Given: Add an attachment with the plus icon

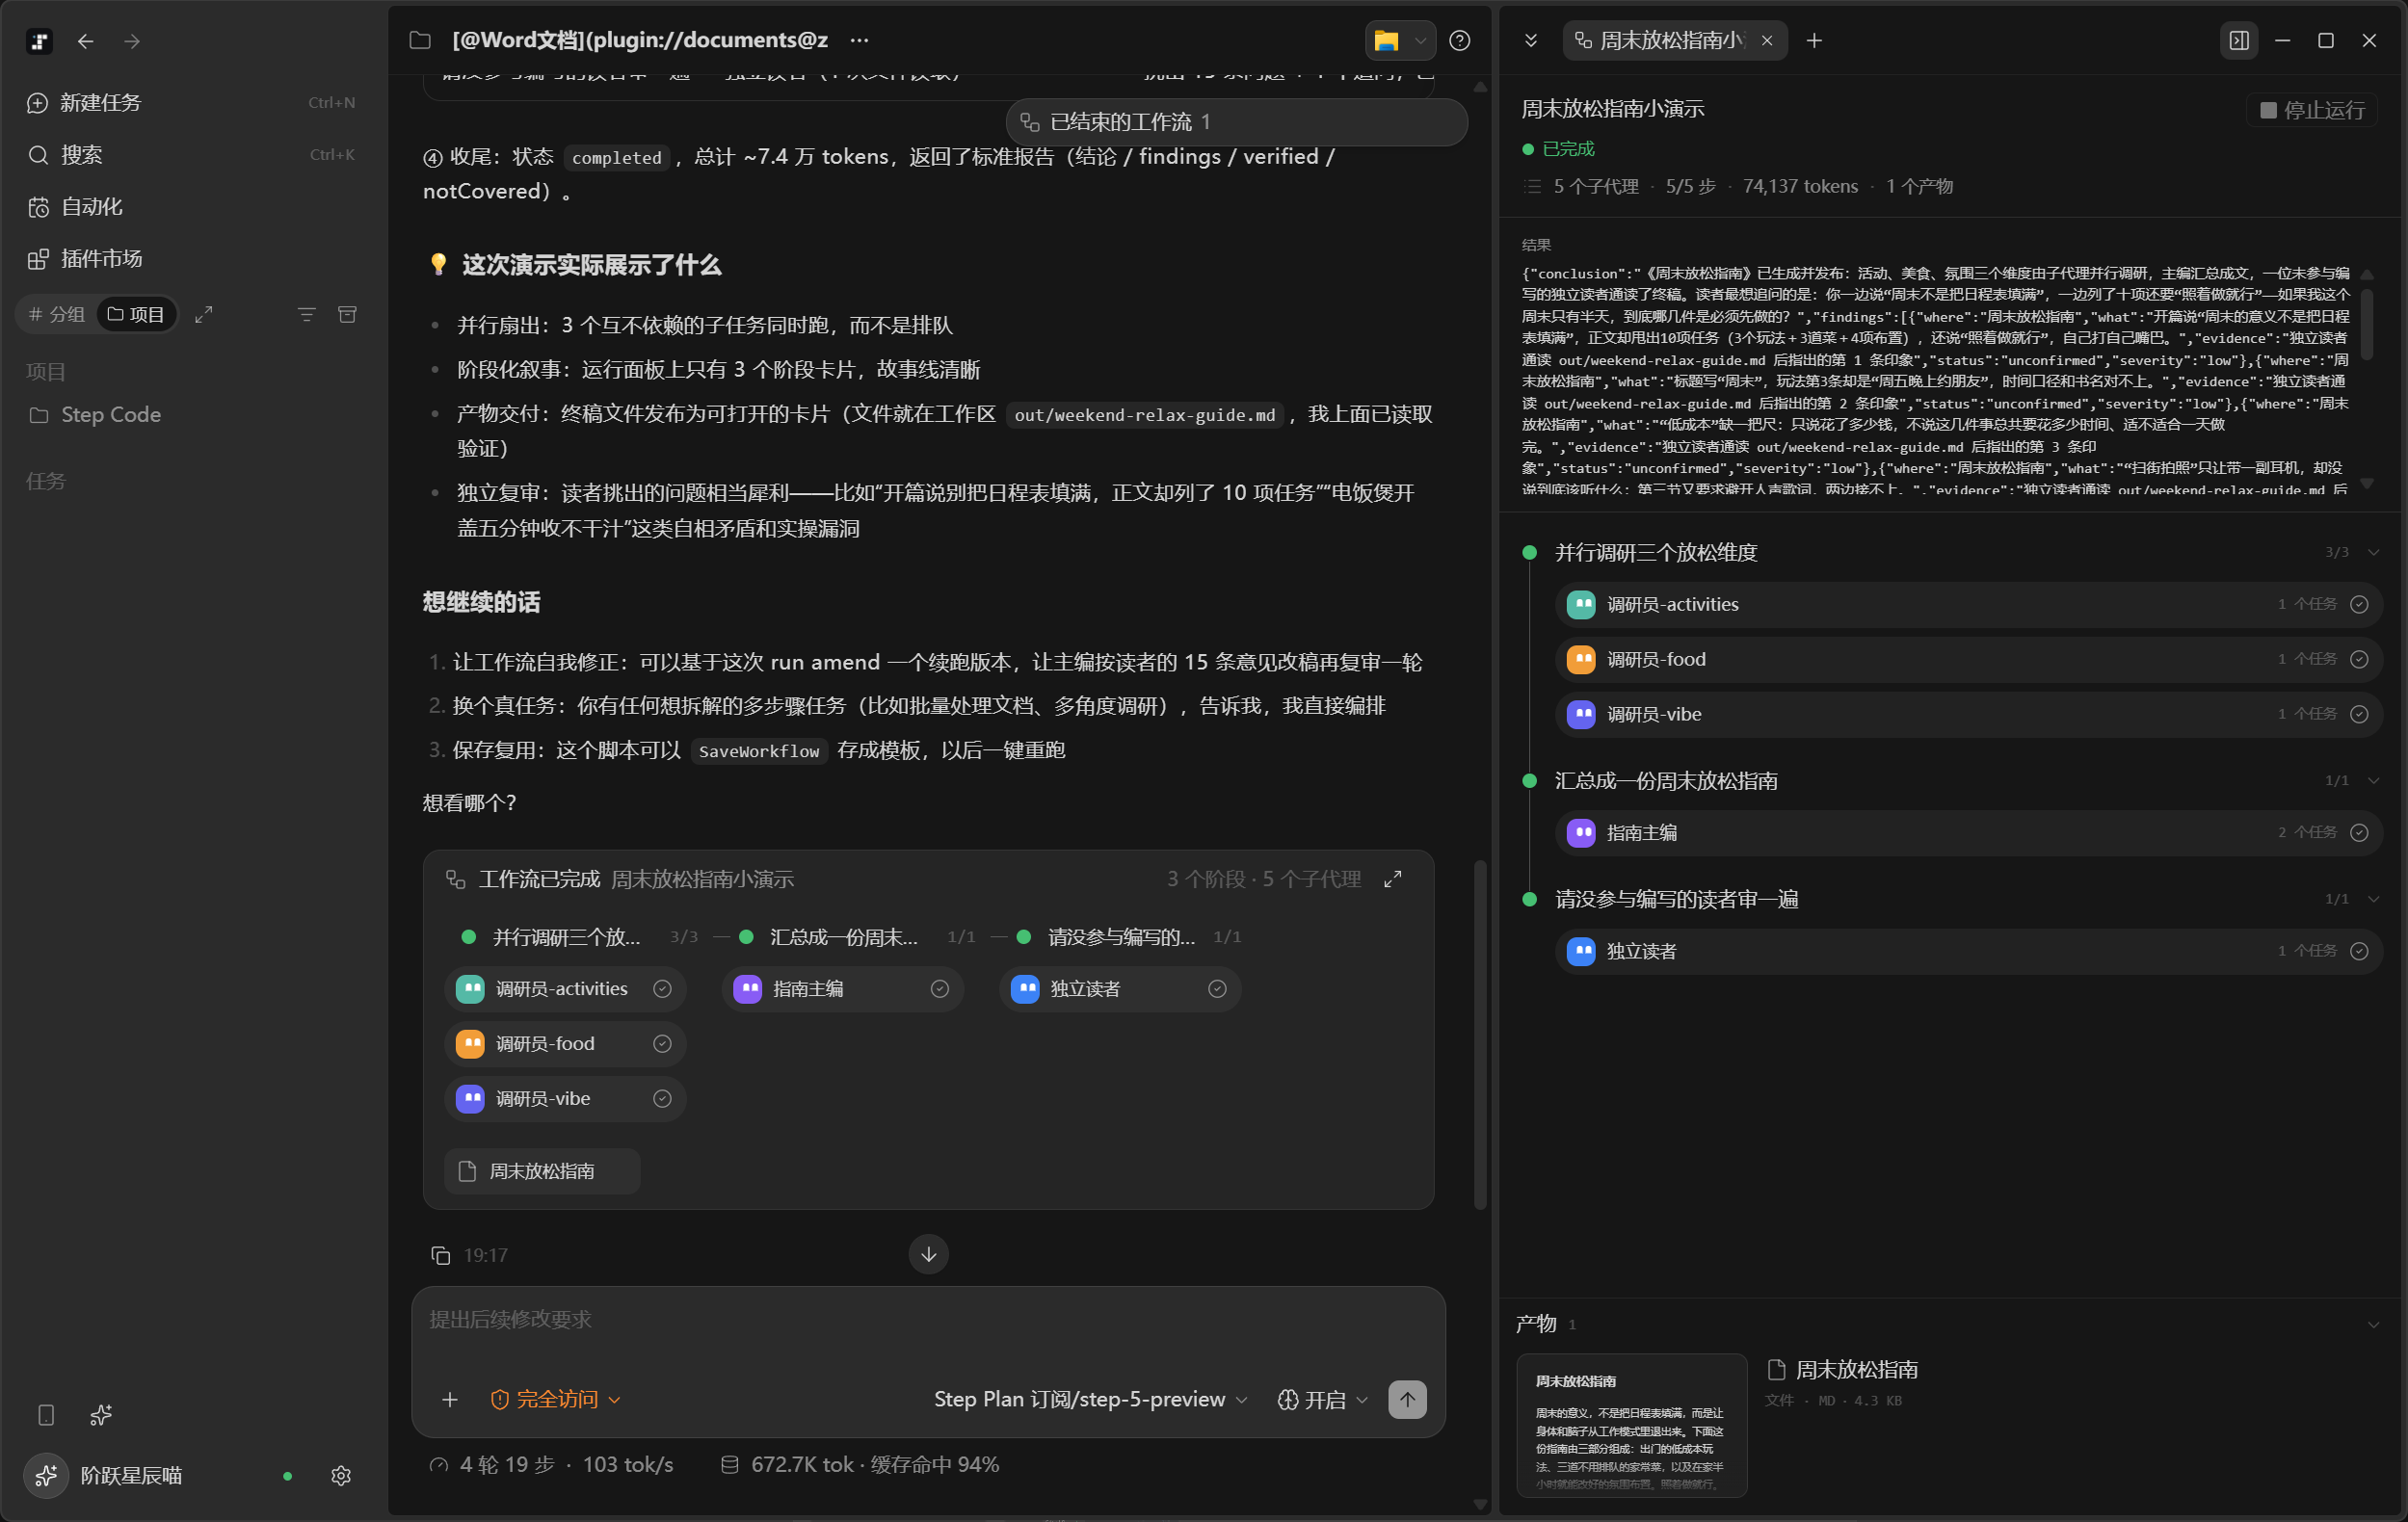Looking at the screenshot, I should [x=450, y=1399].
